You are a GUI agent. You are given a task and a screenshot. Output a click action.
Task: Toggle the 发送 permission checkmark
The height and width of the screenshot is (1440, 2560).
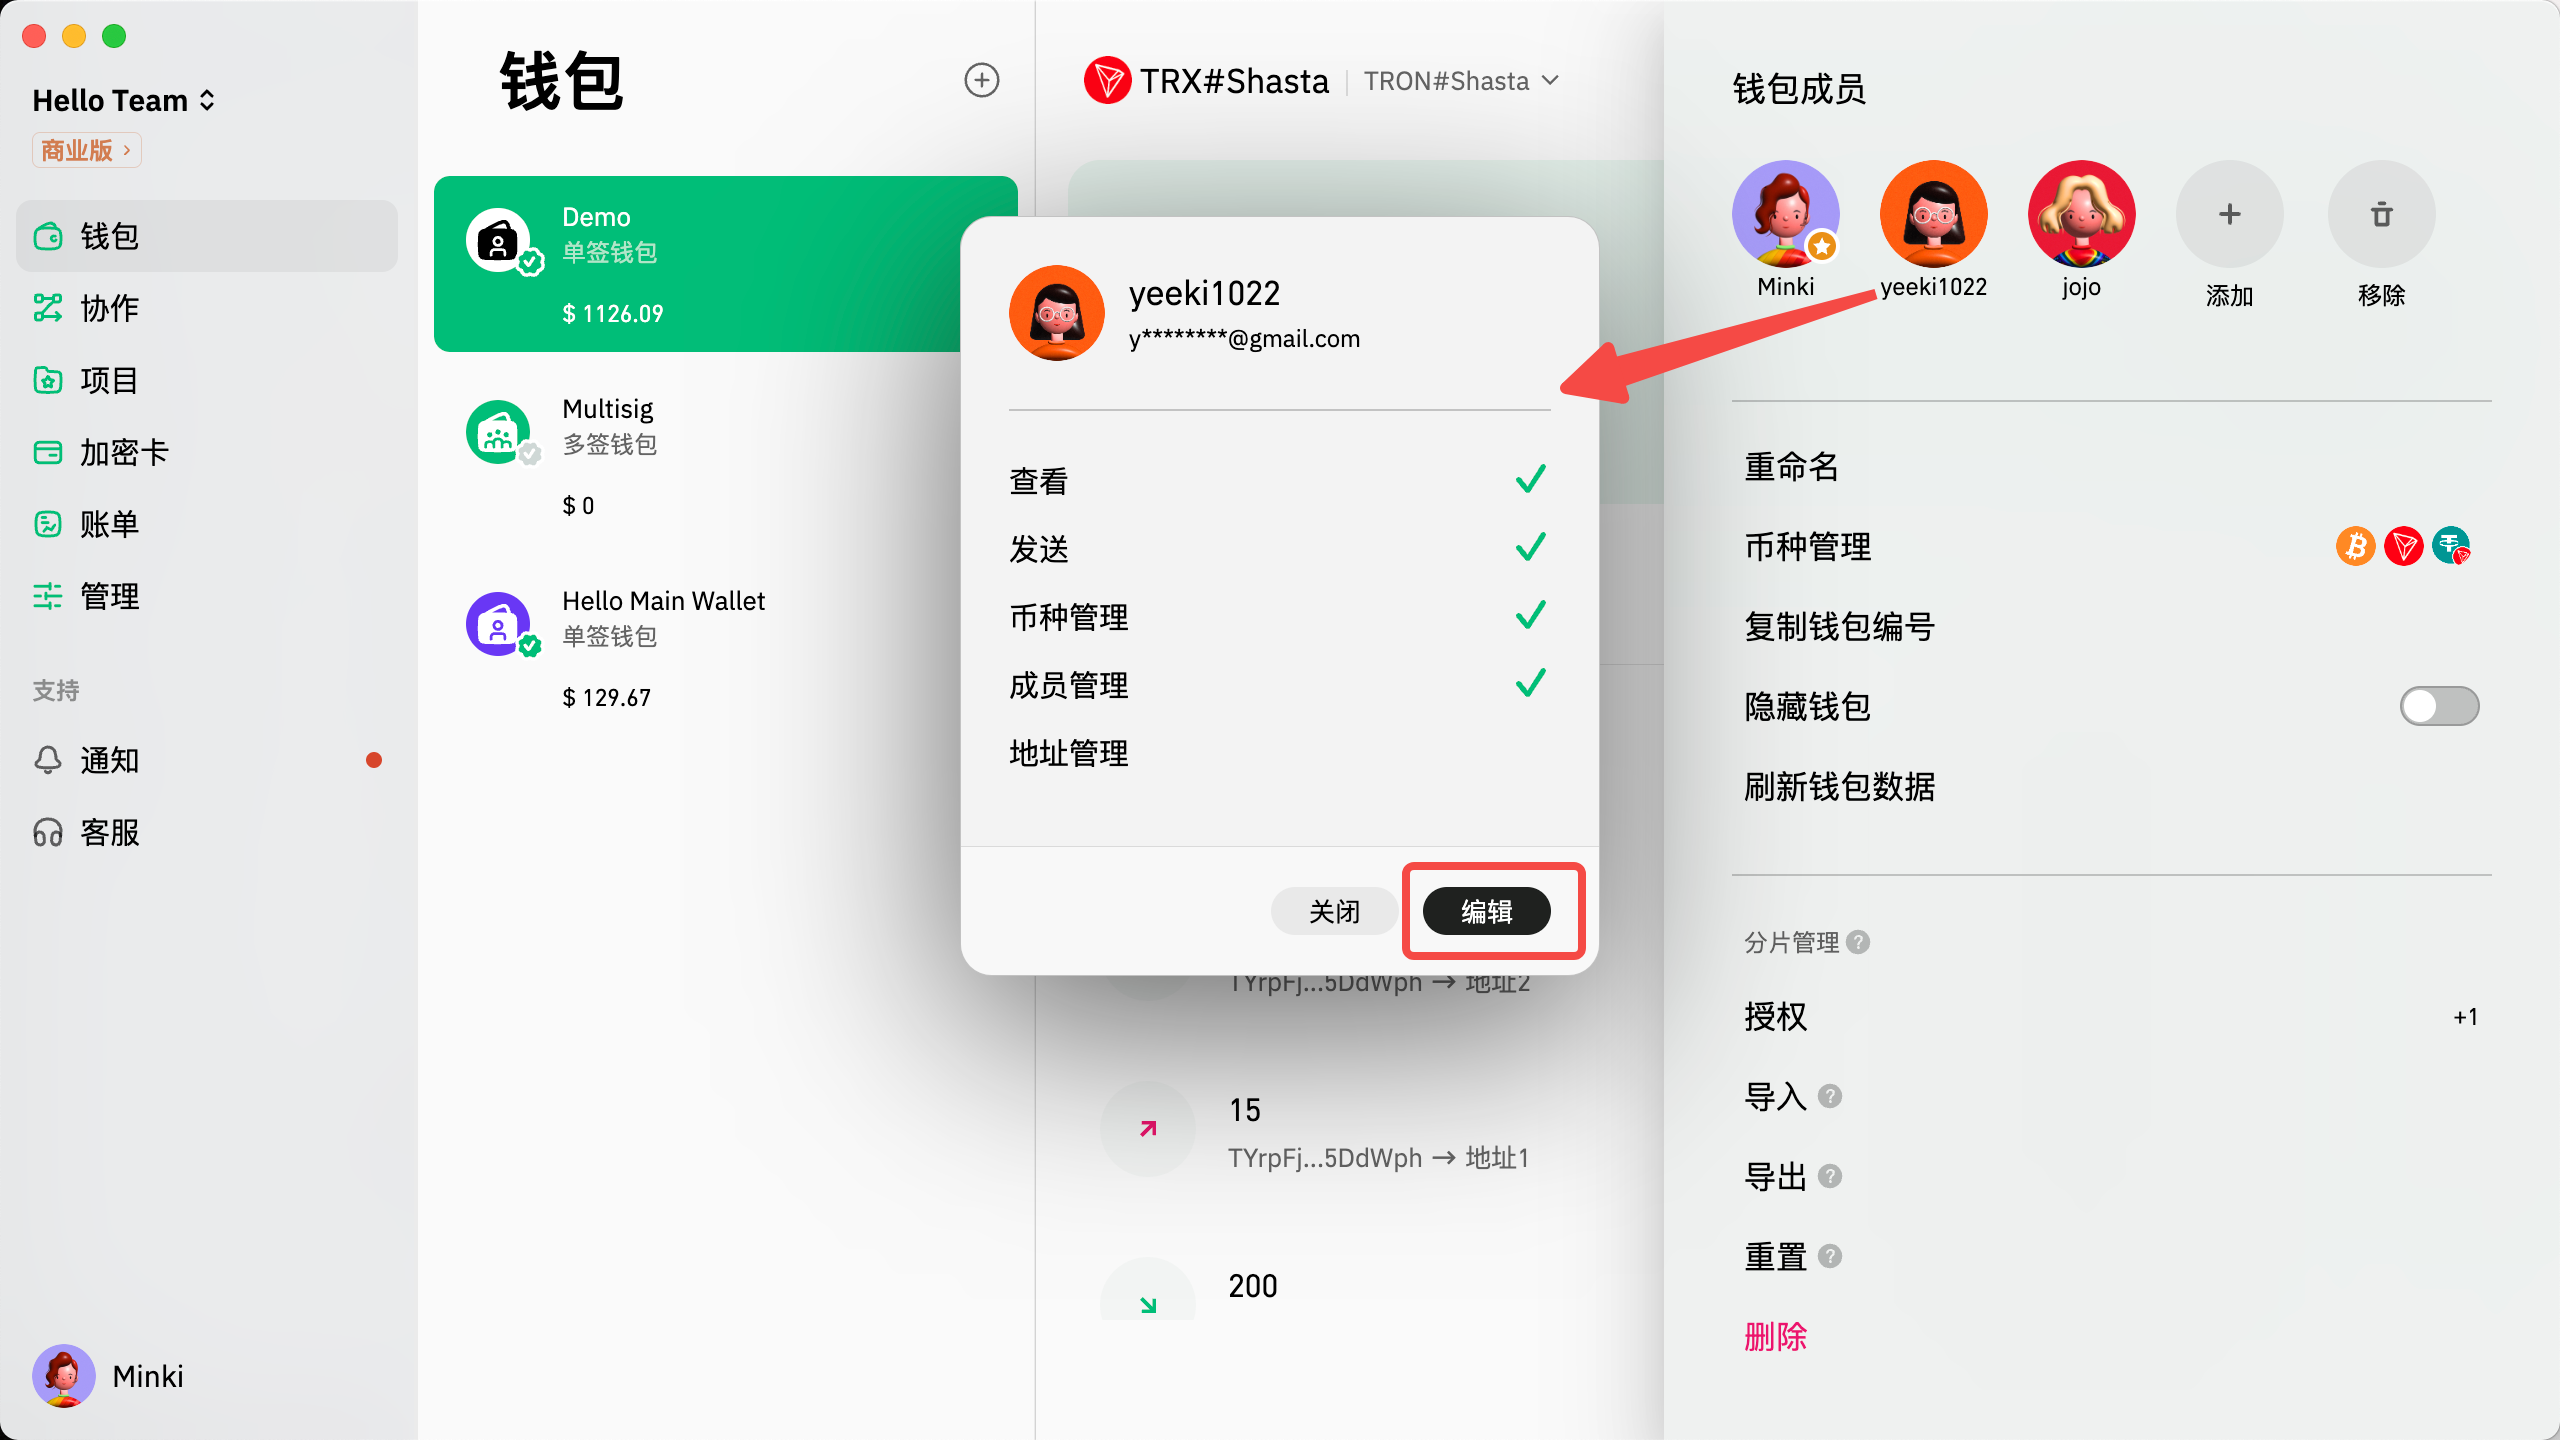pyautogui.click(x=1530, y=548)
